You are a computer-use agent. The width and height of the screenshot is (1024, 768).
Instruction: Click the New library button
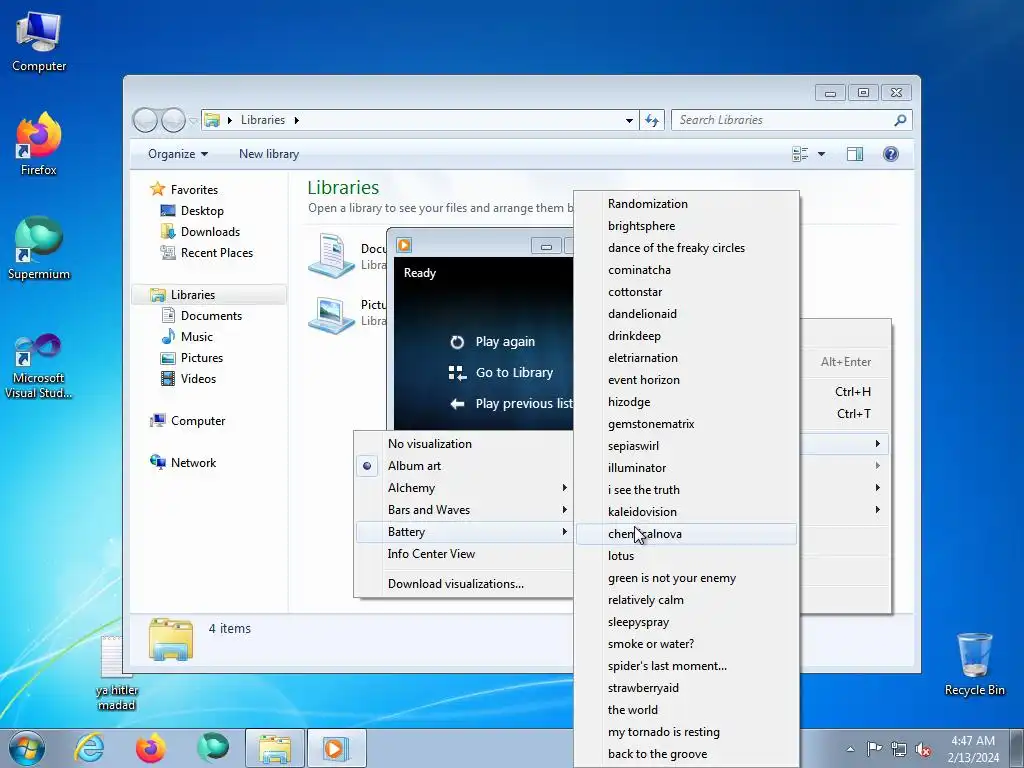[x=268, y=154]
